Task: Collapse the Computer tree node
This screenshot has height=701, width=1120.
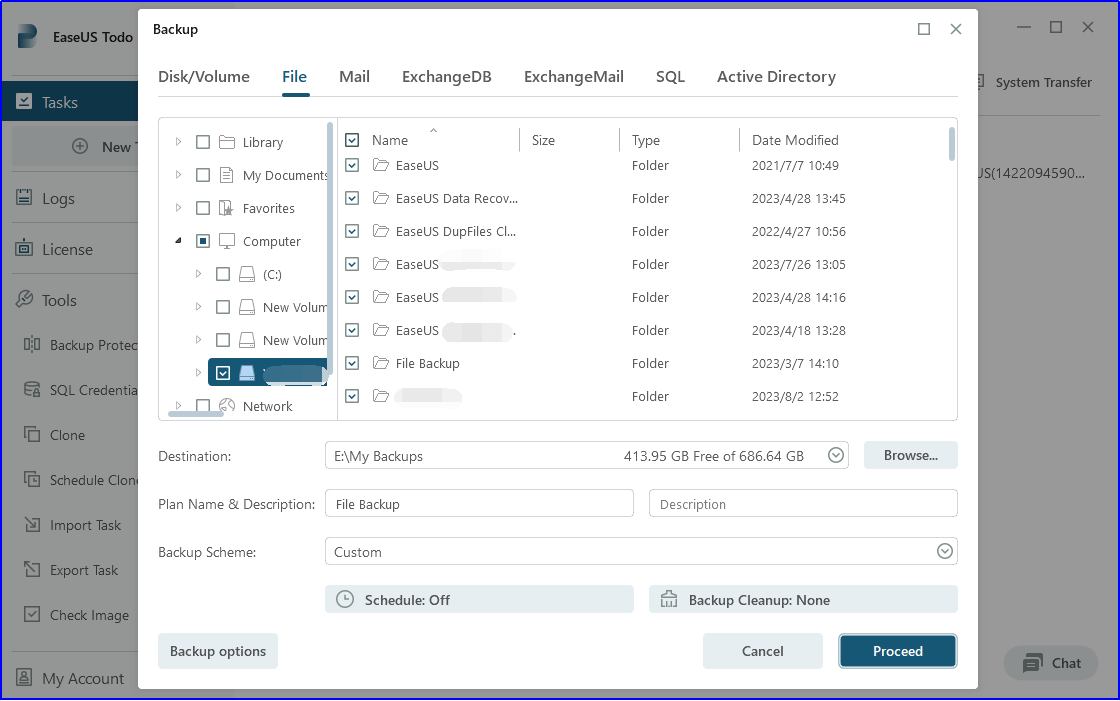Action: pyautogui.click(x=179, y=241)
